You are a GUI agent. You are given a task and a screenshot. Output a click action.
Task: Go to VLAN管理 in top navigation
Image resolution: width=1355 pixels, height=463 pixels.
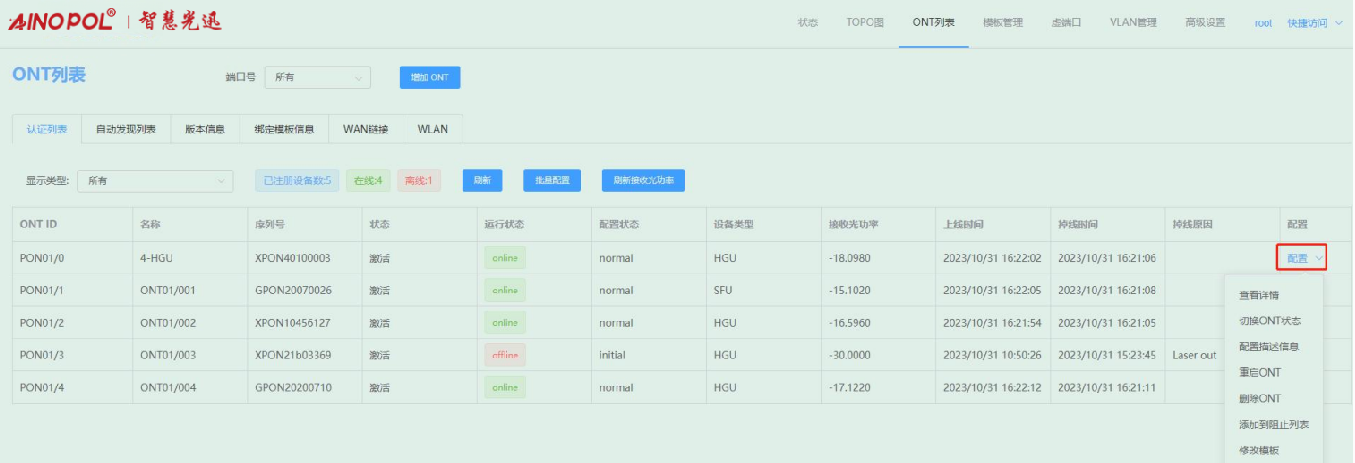1132,23
